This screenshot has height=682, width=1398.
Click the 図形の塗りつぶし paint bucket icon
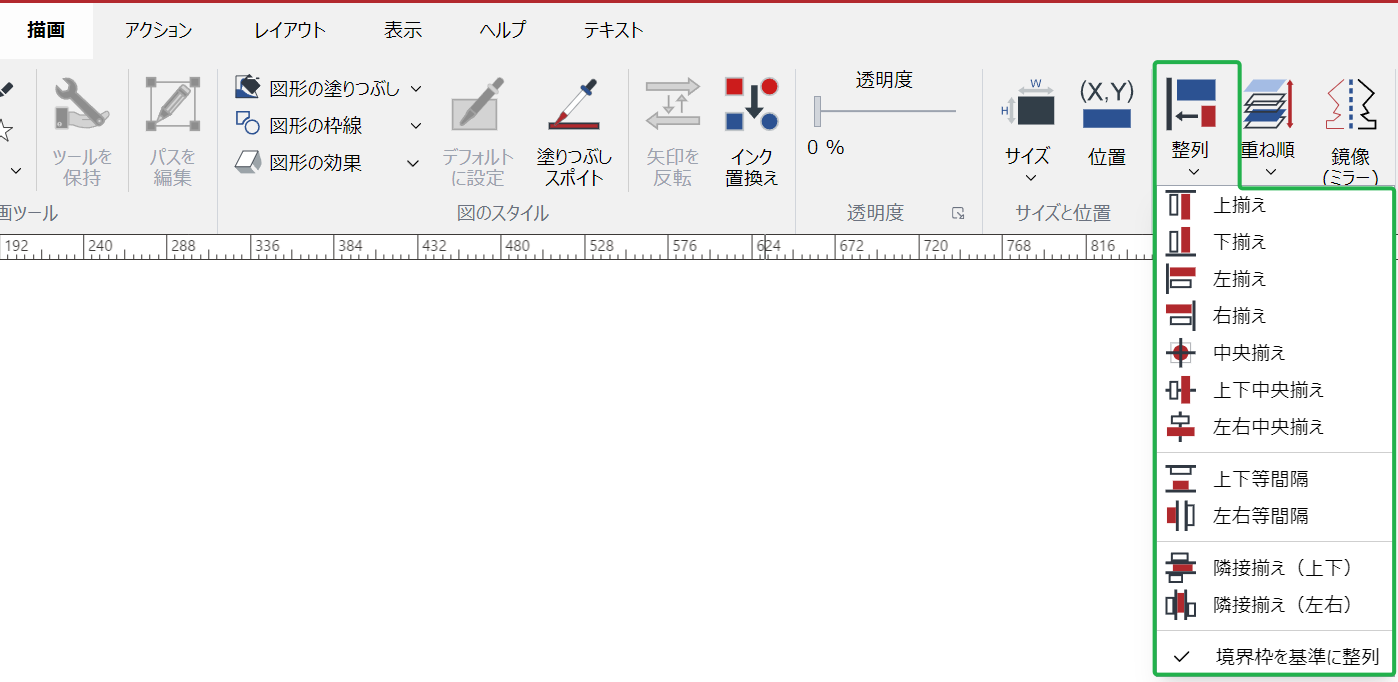[248, 88]
